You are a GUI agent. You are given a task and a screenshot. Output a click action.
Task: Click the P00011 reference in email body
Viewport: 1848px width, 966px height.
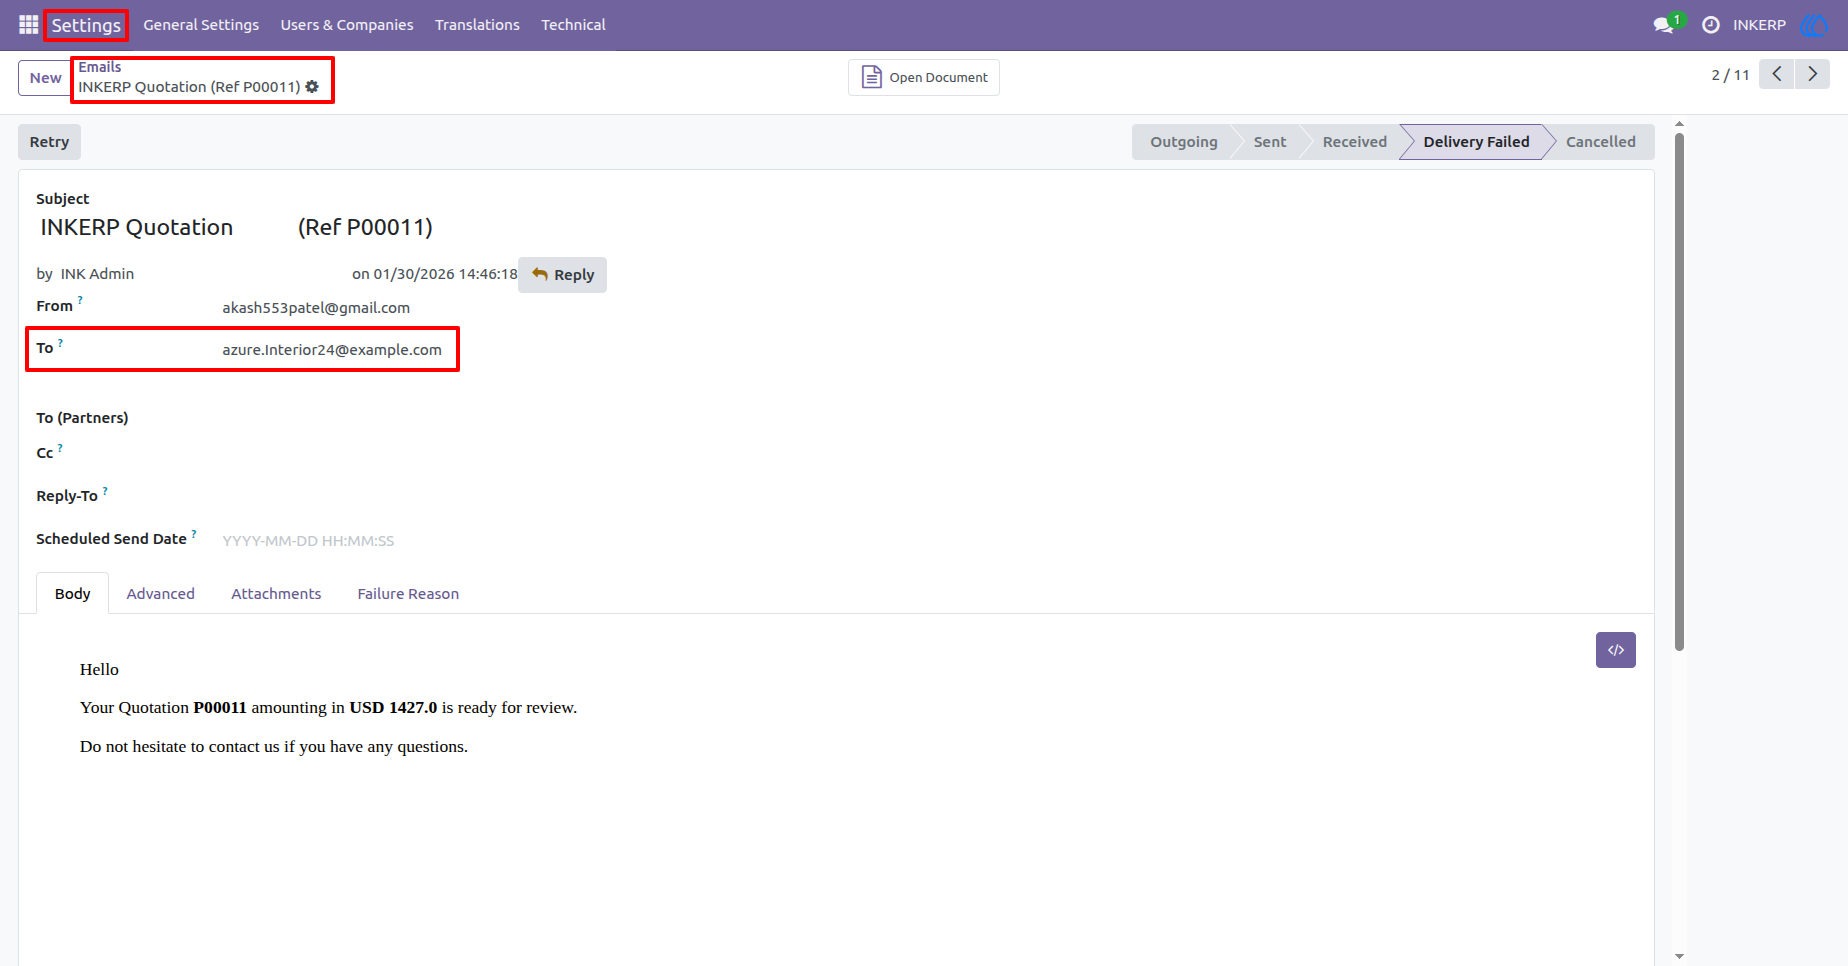220,708
